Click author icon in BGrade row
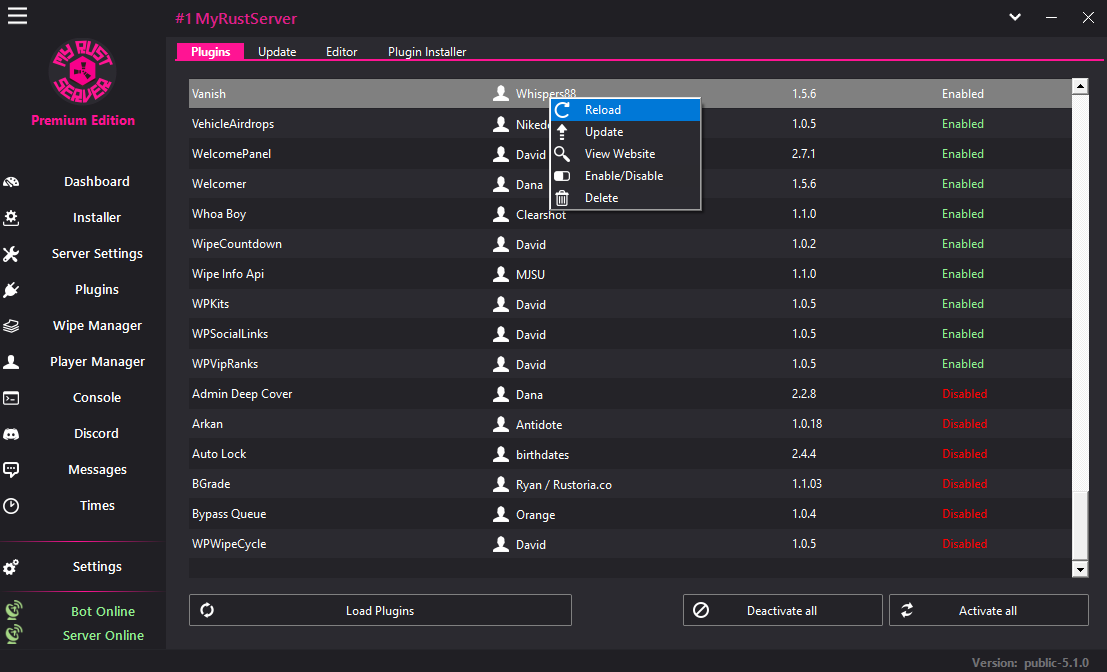Viewport: 1107px width, 672px height. point(501,484)
